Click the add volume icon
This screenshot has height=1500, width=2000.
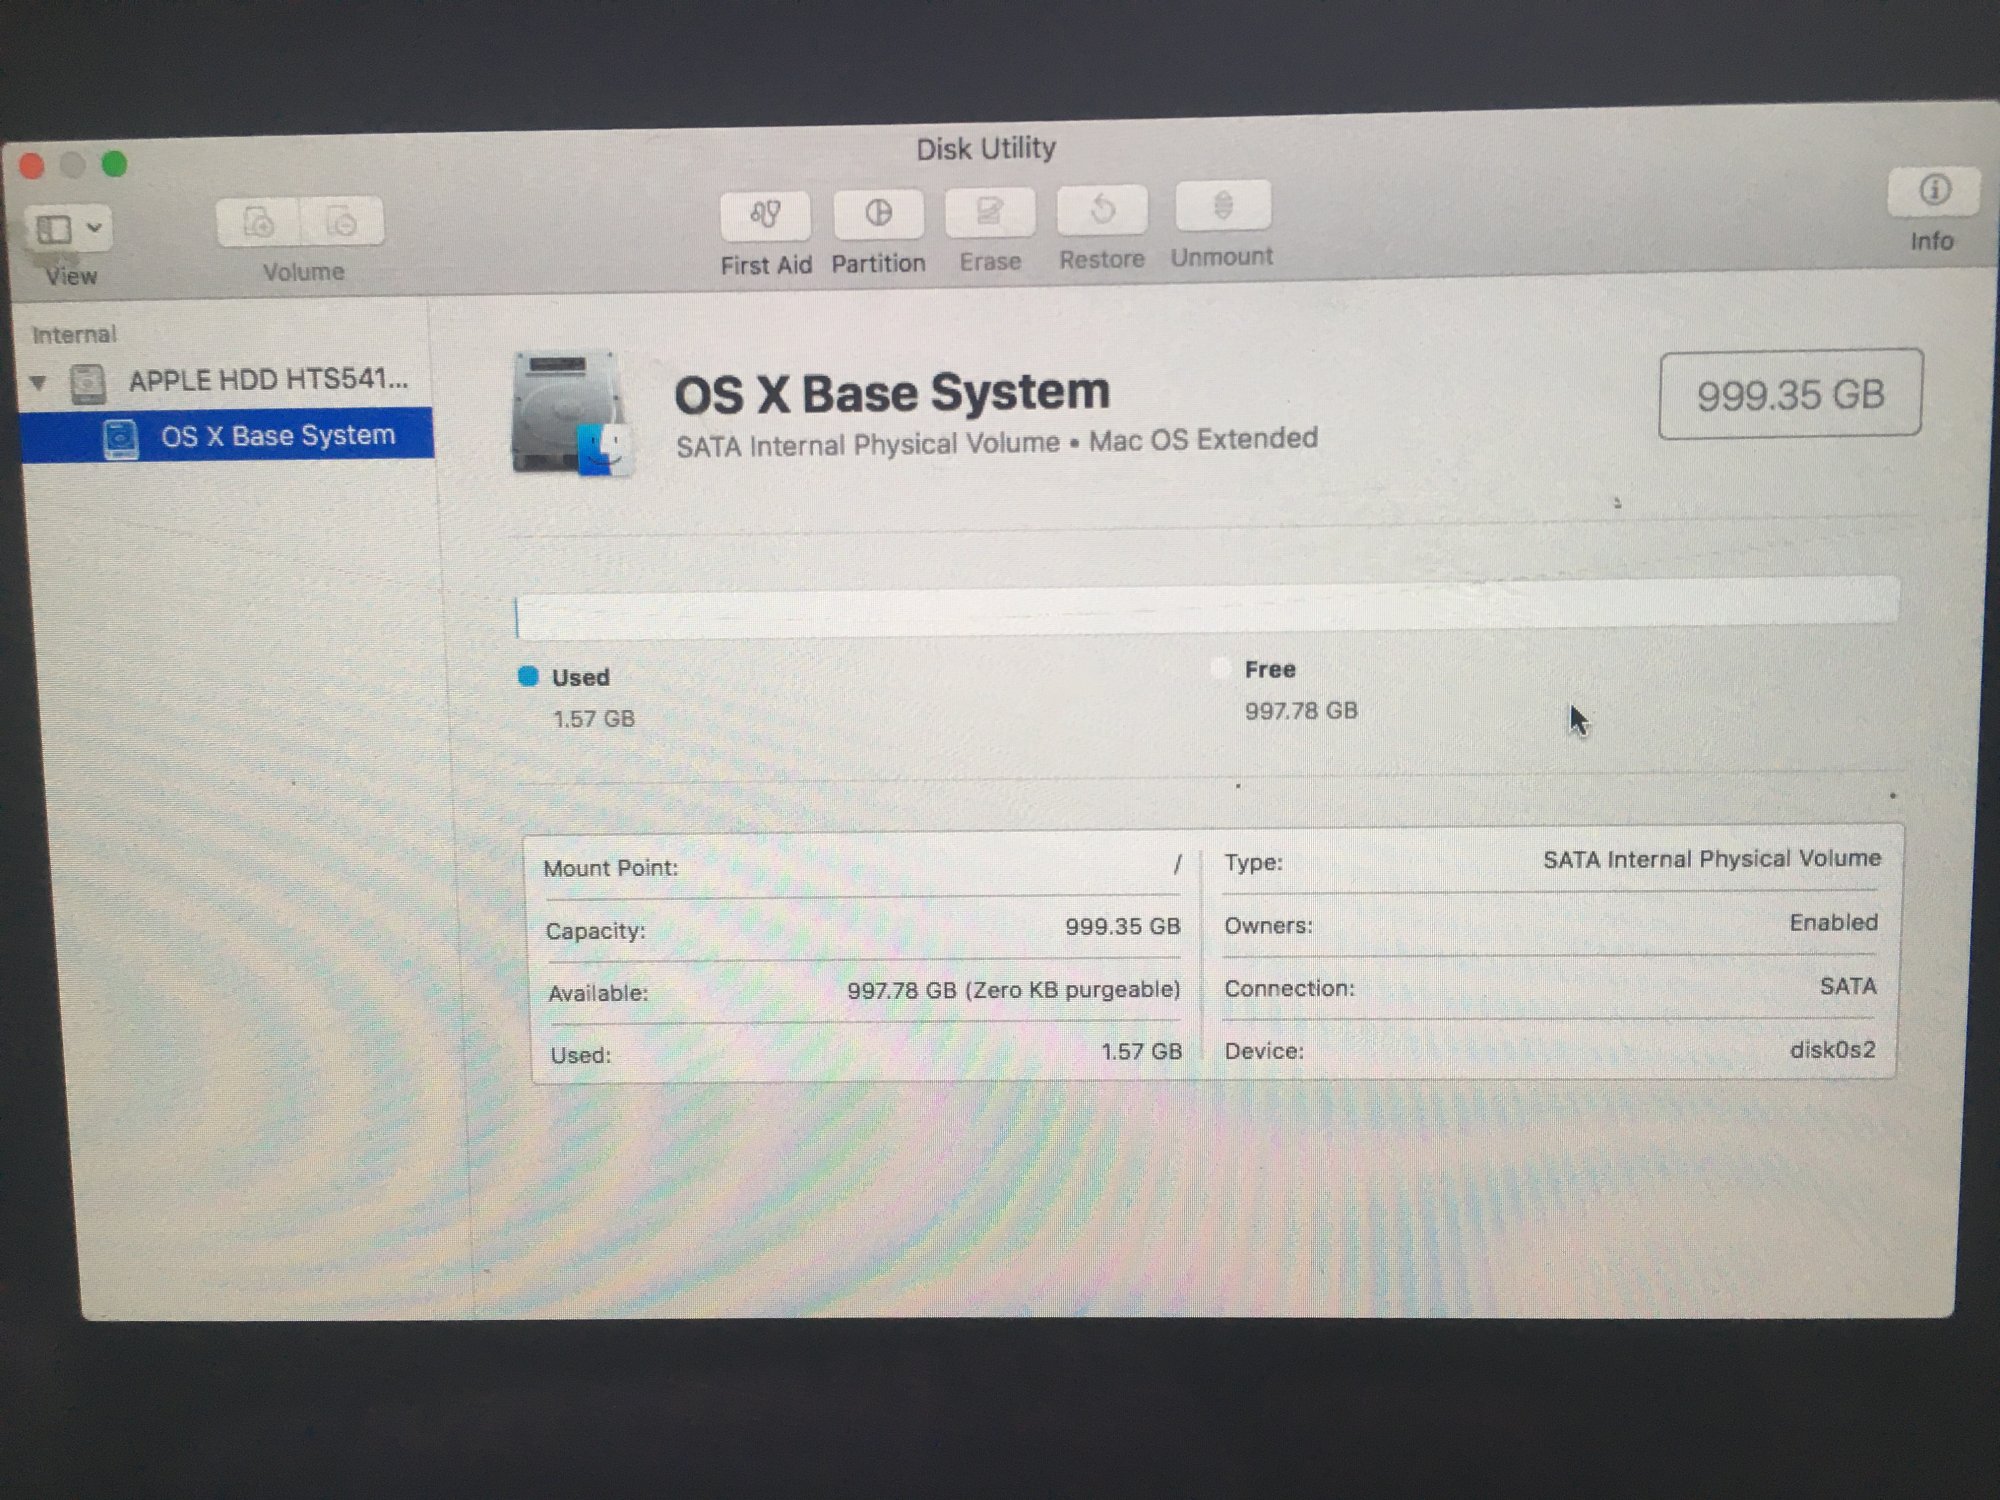(259, 222)
